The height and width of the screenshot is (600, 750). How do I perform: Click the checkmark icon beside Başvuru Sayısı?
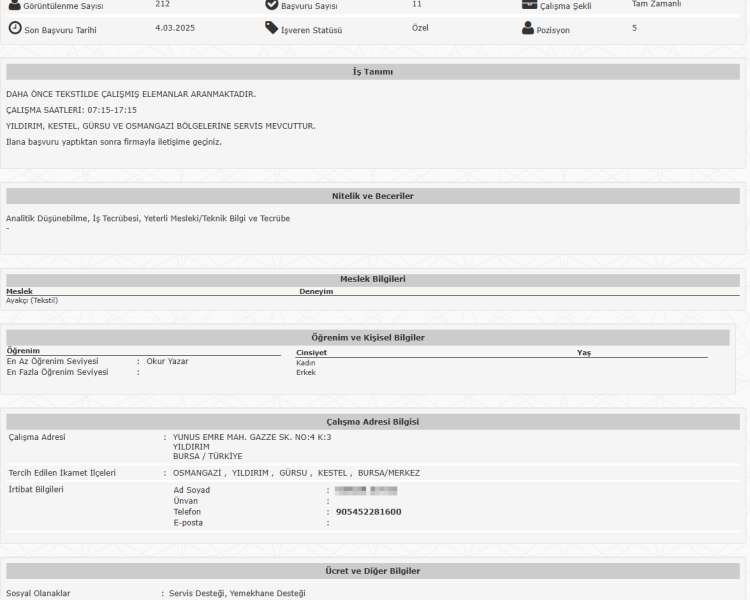click(272, 5)
